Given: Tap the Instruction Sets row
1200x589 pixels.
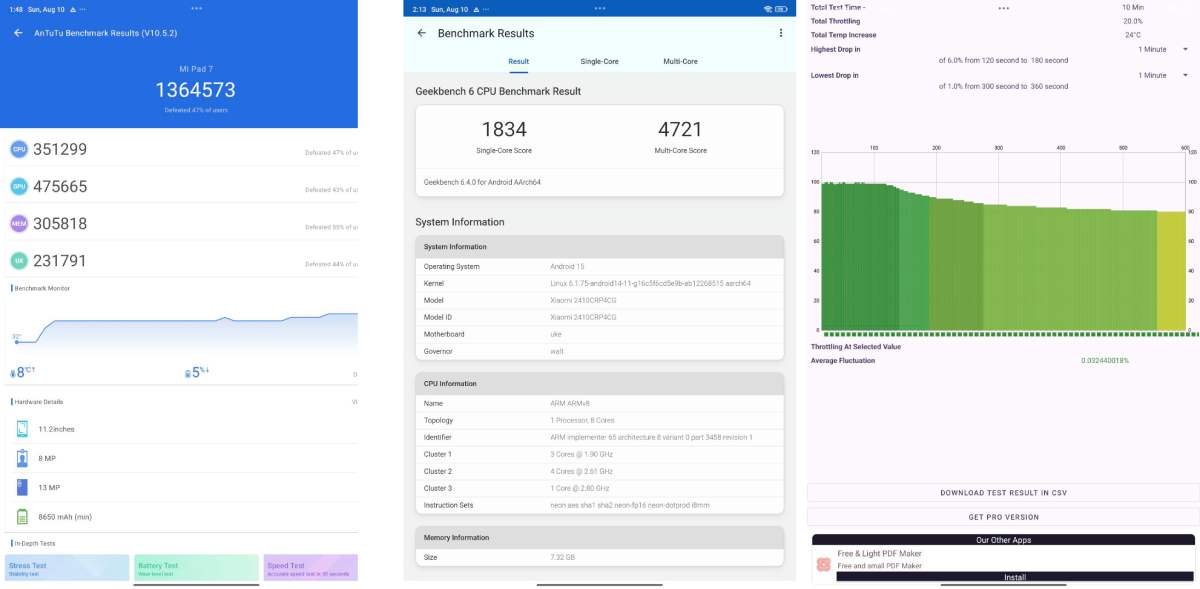Looking at the screenshot, I should (599, 505).
